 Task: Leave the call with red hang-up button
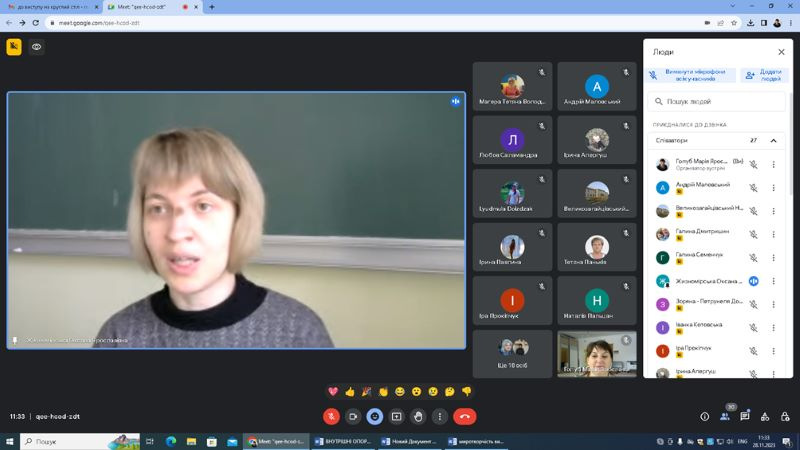[x=464, y=416]
